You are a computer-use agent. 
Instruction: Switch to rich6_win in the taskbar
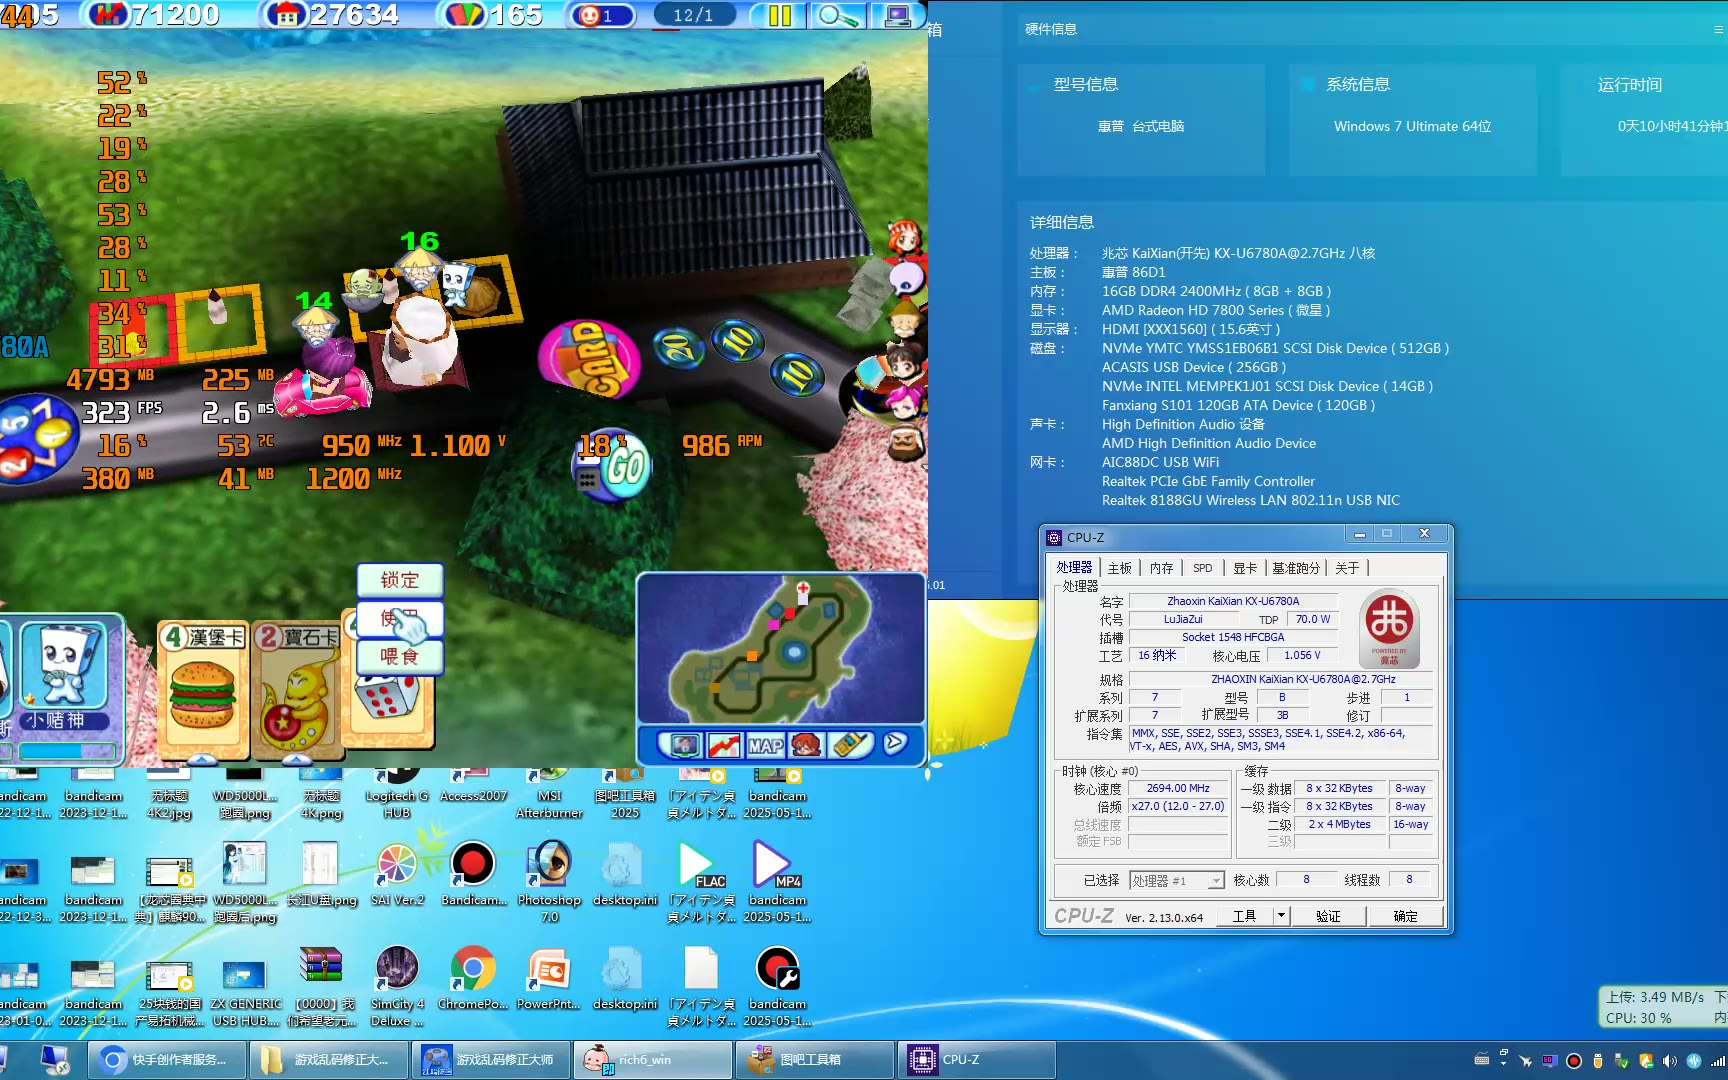pyautogui.click(x=653, y=1060)
